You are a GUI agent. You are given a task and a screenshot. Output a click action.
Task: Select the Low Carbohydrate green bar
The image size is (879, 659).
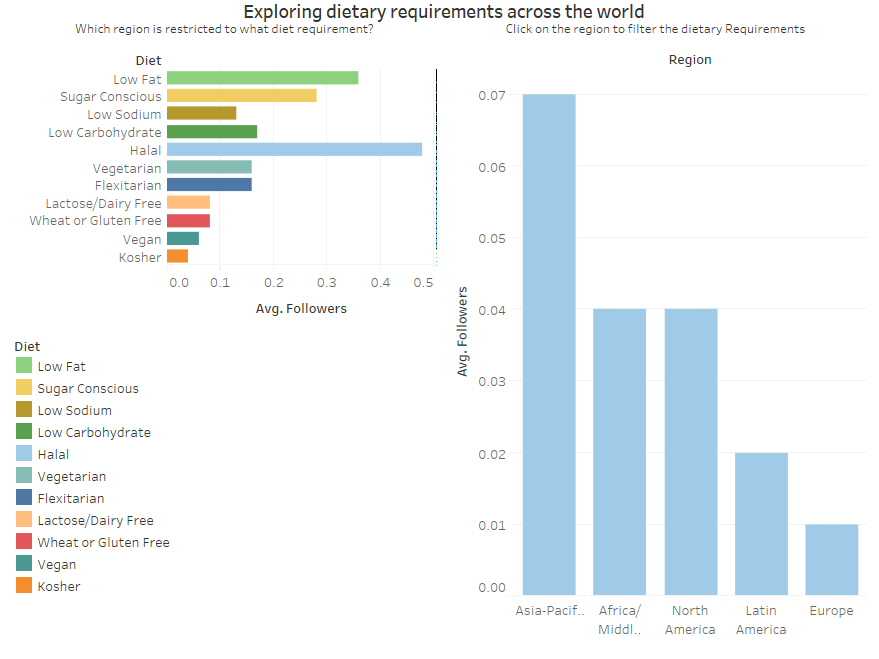point(212,132)
